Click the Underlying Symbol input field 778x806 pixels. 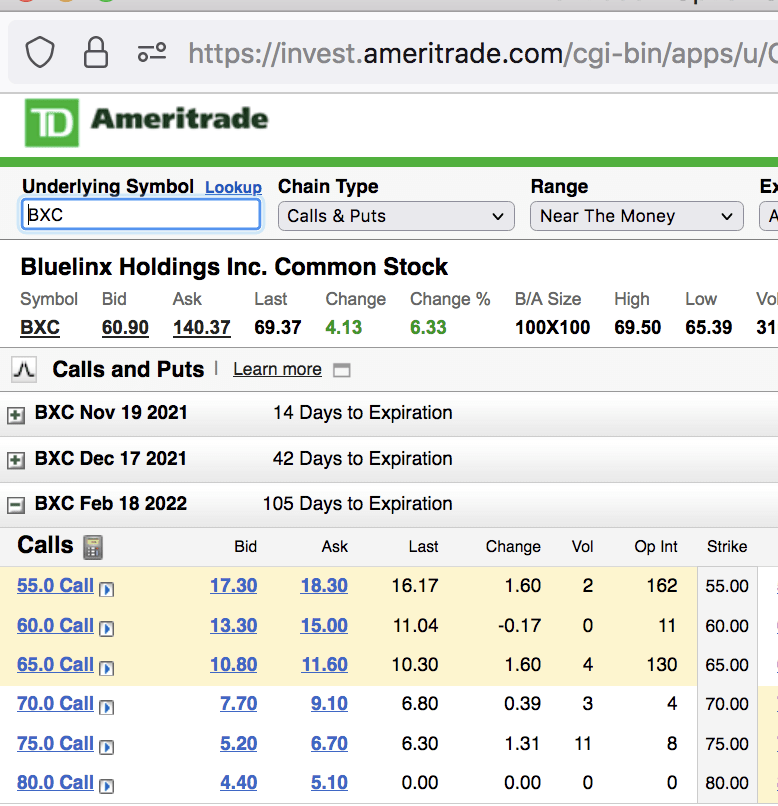(x=141, y=215)
